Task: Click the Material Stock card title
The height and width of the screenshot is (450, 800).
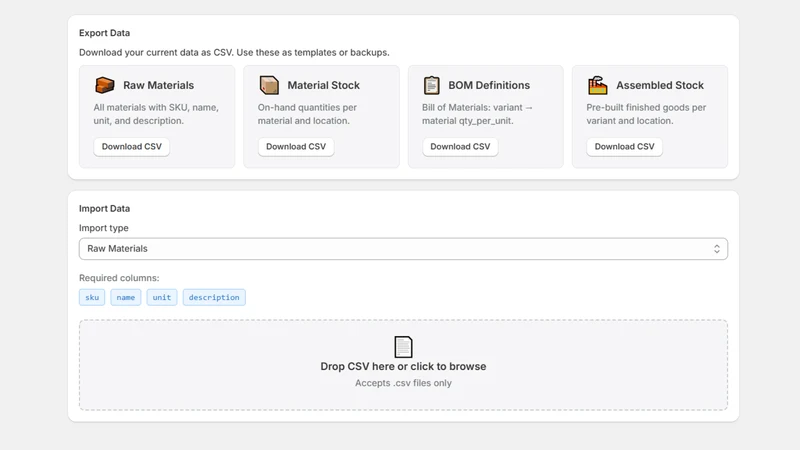Action: click(x=323, y=85)
